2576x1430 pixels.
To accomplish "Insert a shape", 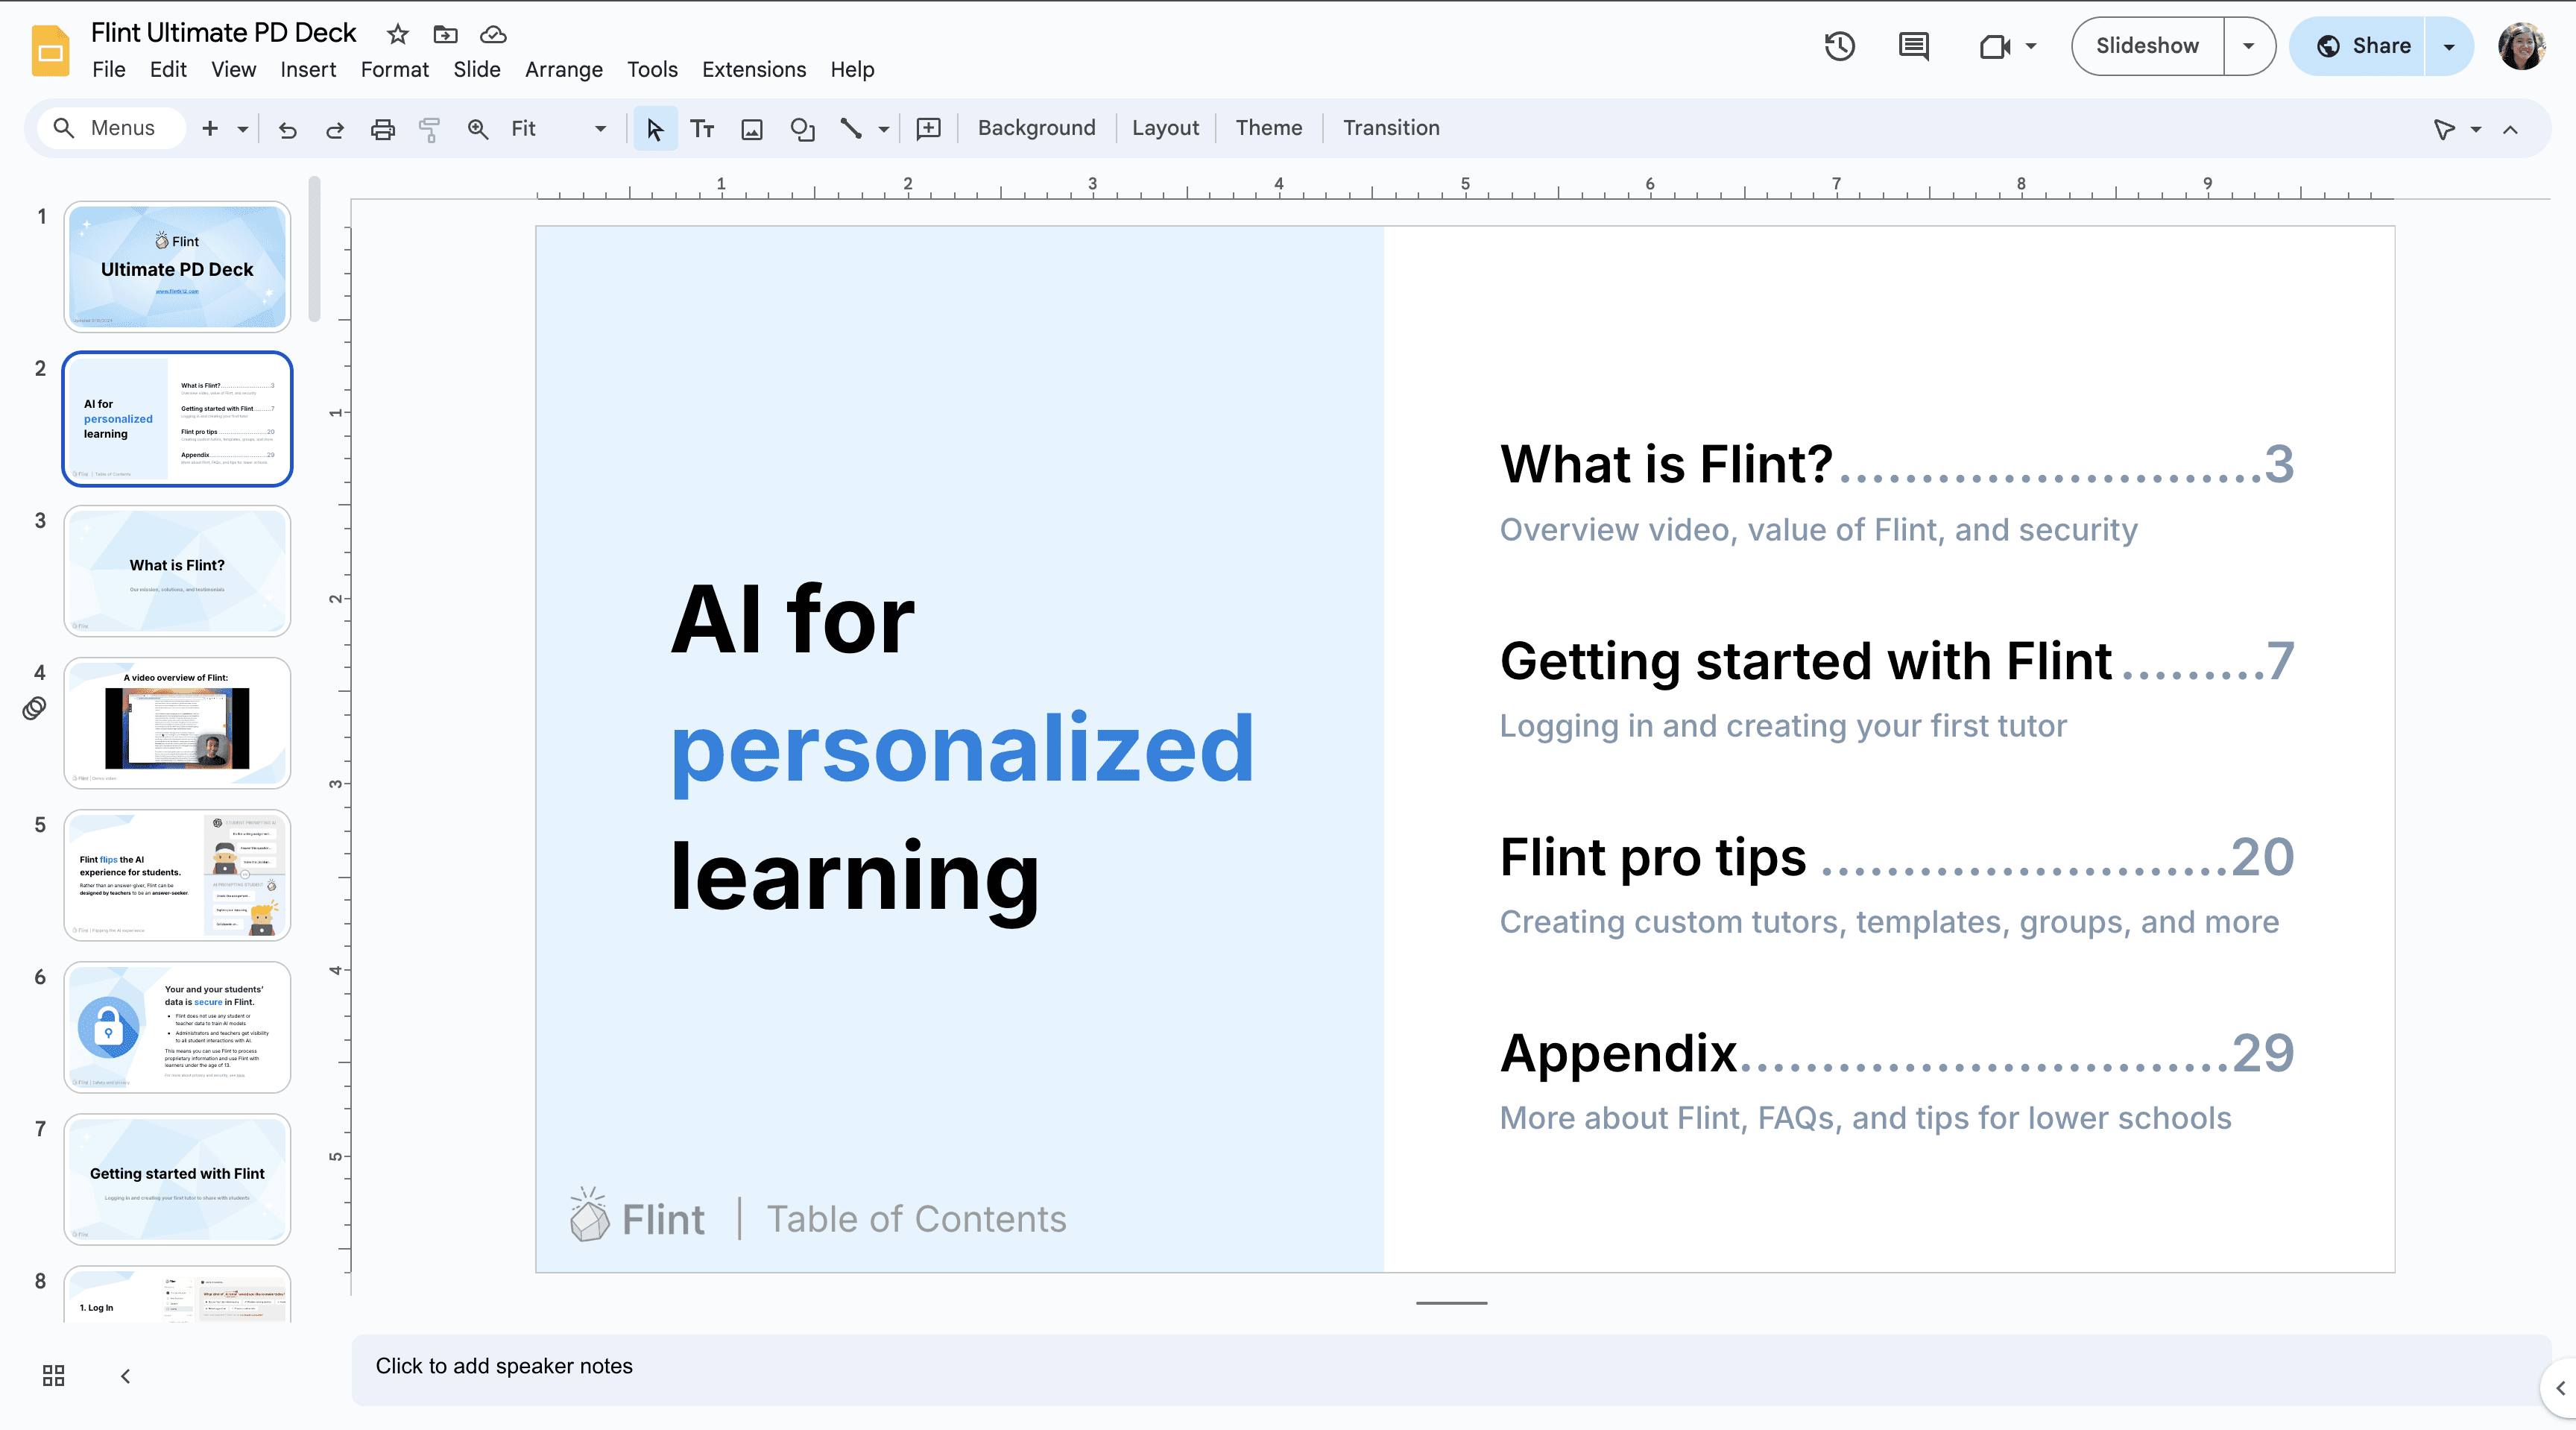I will click(x=802, y=129).
